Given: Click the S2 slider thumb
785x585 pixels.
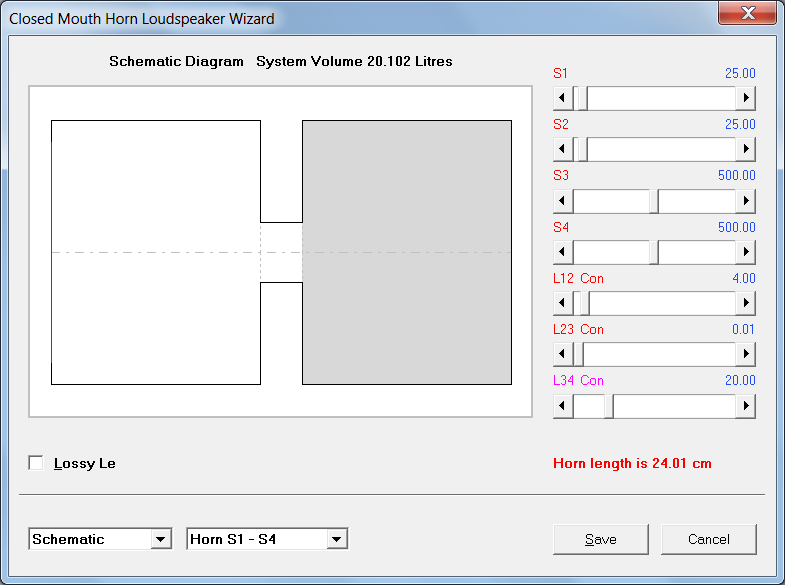Looking at the screenshot, I should (582, 149).
